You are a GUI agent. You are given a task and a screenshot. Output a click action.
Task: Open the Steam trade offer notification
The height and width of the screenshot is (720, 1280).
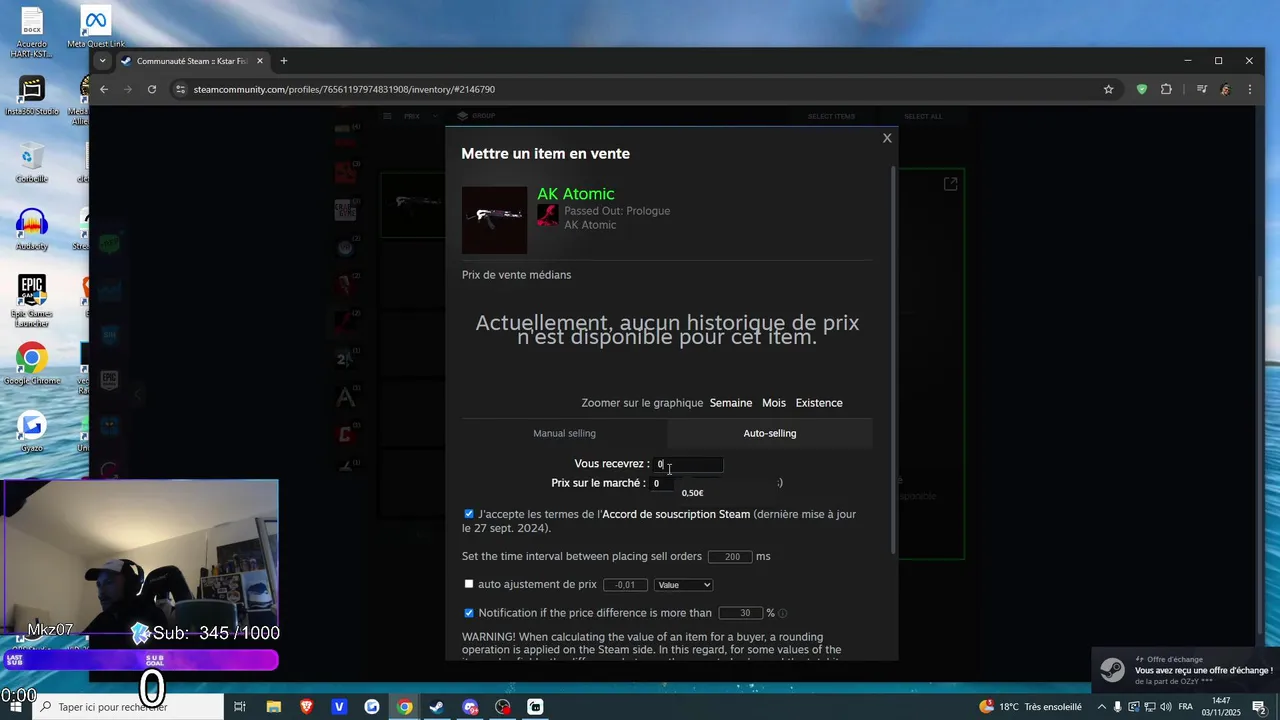point(1186,670)
